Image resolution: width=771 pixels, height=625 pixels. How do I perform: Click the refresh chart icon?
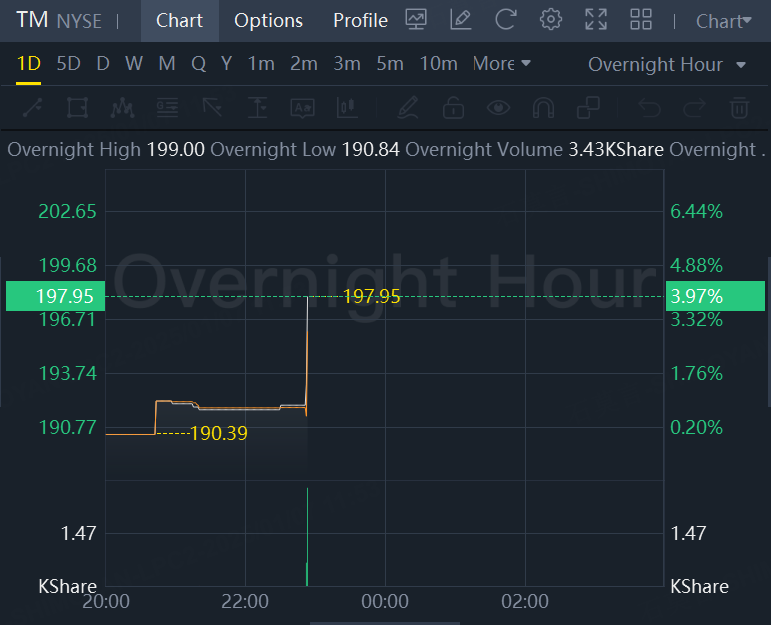[505, 20]
